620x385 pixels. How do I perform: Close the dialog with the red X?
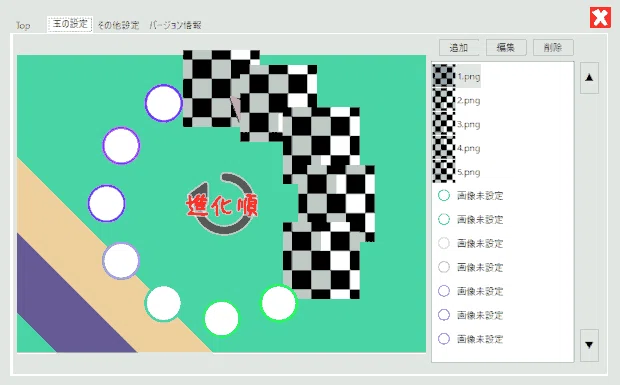(600, 18)
